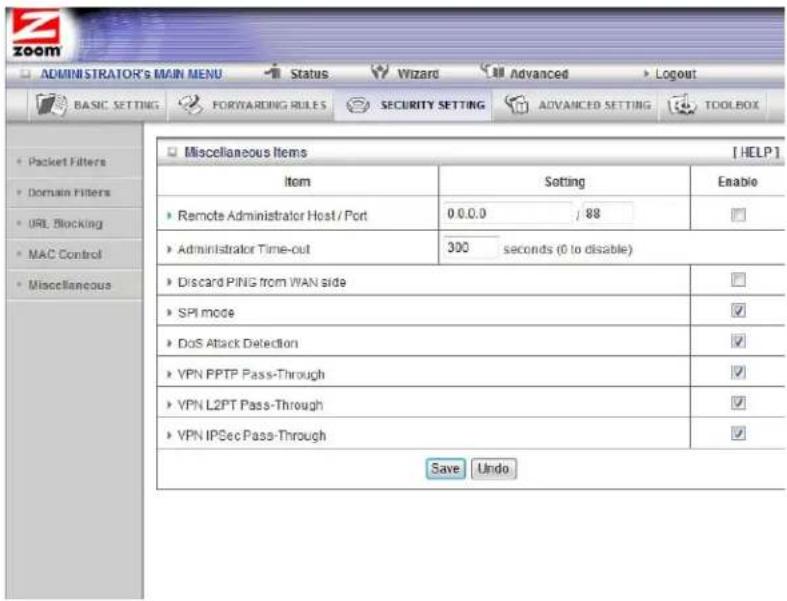Click the 'Enable' column header

point(737,181)
